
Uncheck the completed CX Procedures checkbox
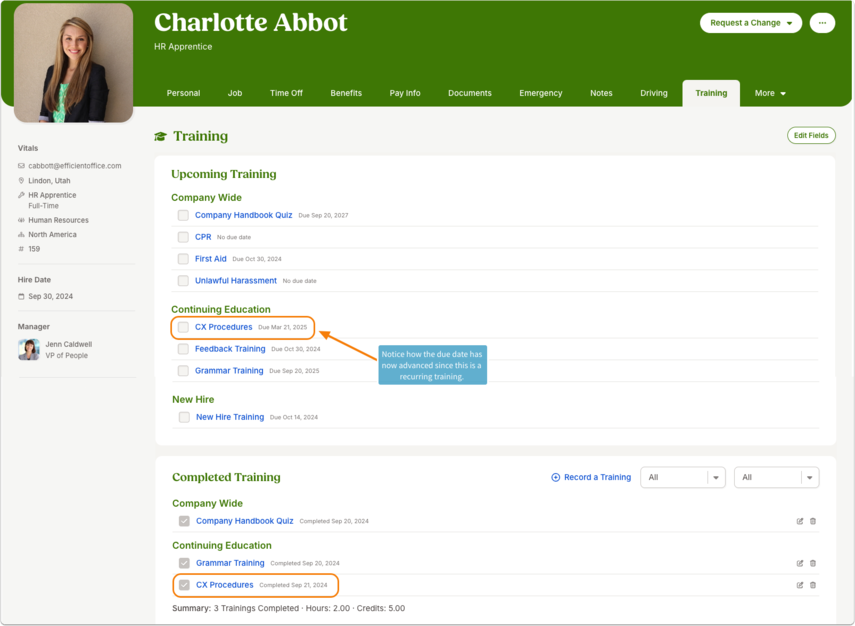[184, 585]
